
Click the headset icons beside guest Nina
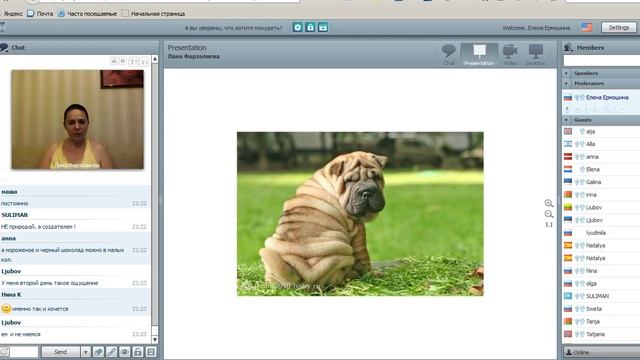579,271
